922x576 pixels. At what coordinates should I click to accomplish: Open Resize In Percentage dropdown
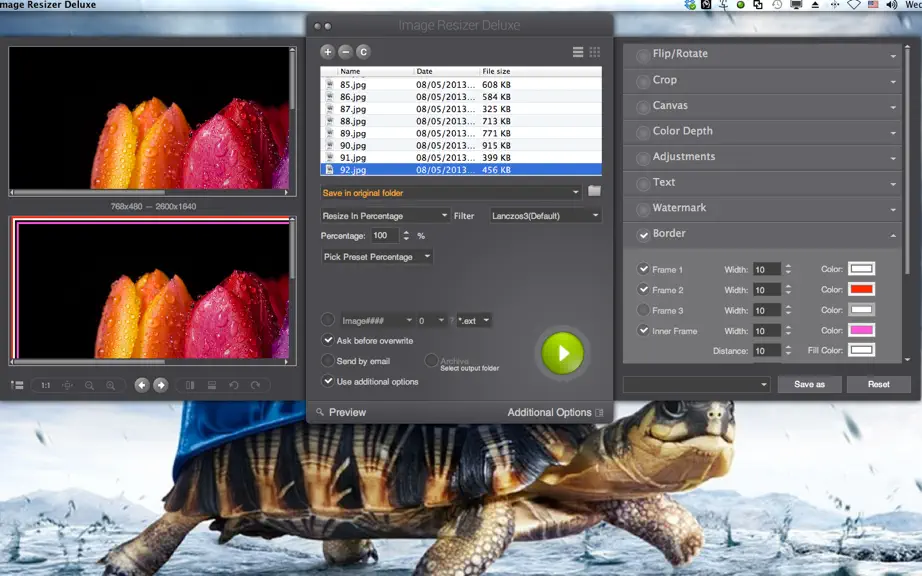coord(385,216)
